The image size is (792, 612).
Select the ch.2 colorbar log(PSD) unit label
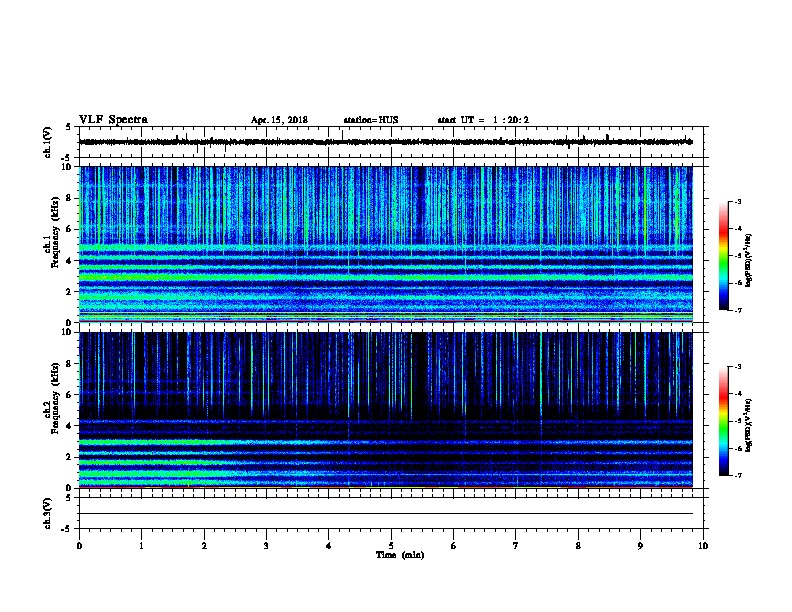[x=749, y=426]
